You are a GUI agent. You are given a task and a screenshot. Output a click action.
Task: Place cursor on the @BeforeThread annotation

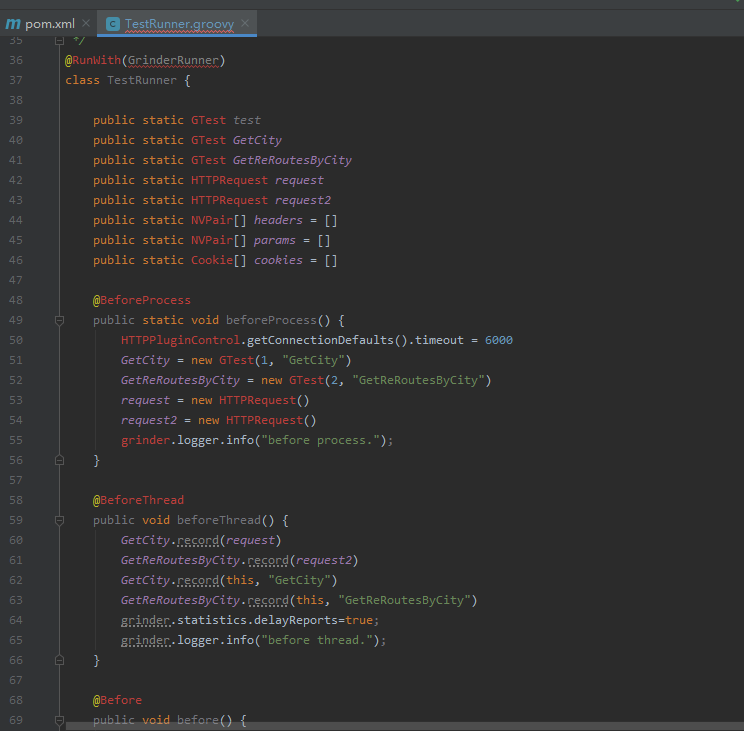pyautogui.click(x=138, y=500)
